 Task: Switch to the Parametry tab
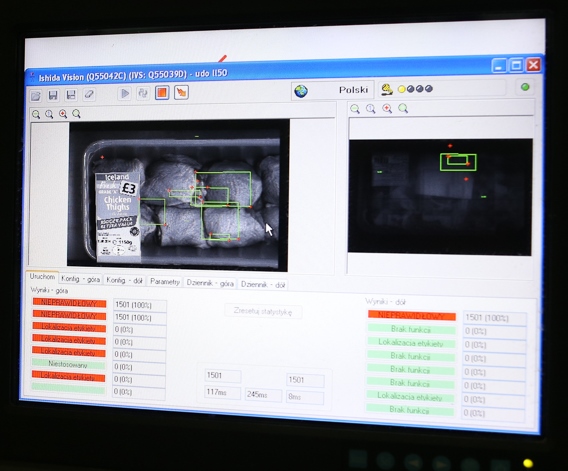click(x=165, y=282)
